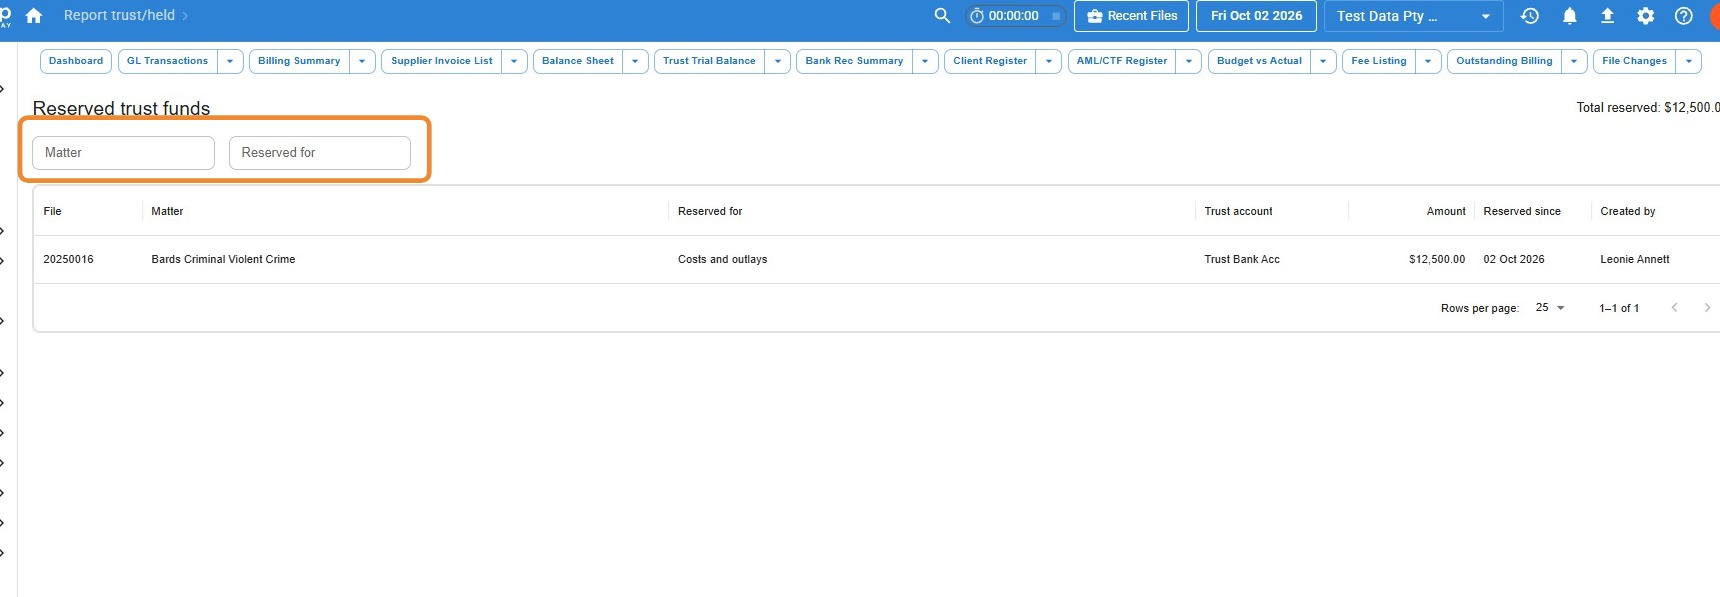
Task: Open Bank Rec Summary
Action: [x=854, y=61]
